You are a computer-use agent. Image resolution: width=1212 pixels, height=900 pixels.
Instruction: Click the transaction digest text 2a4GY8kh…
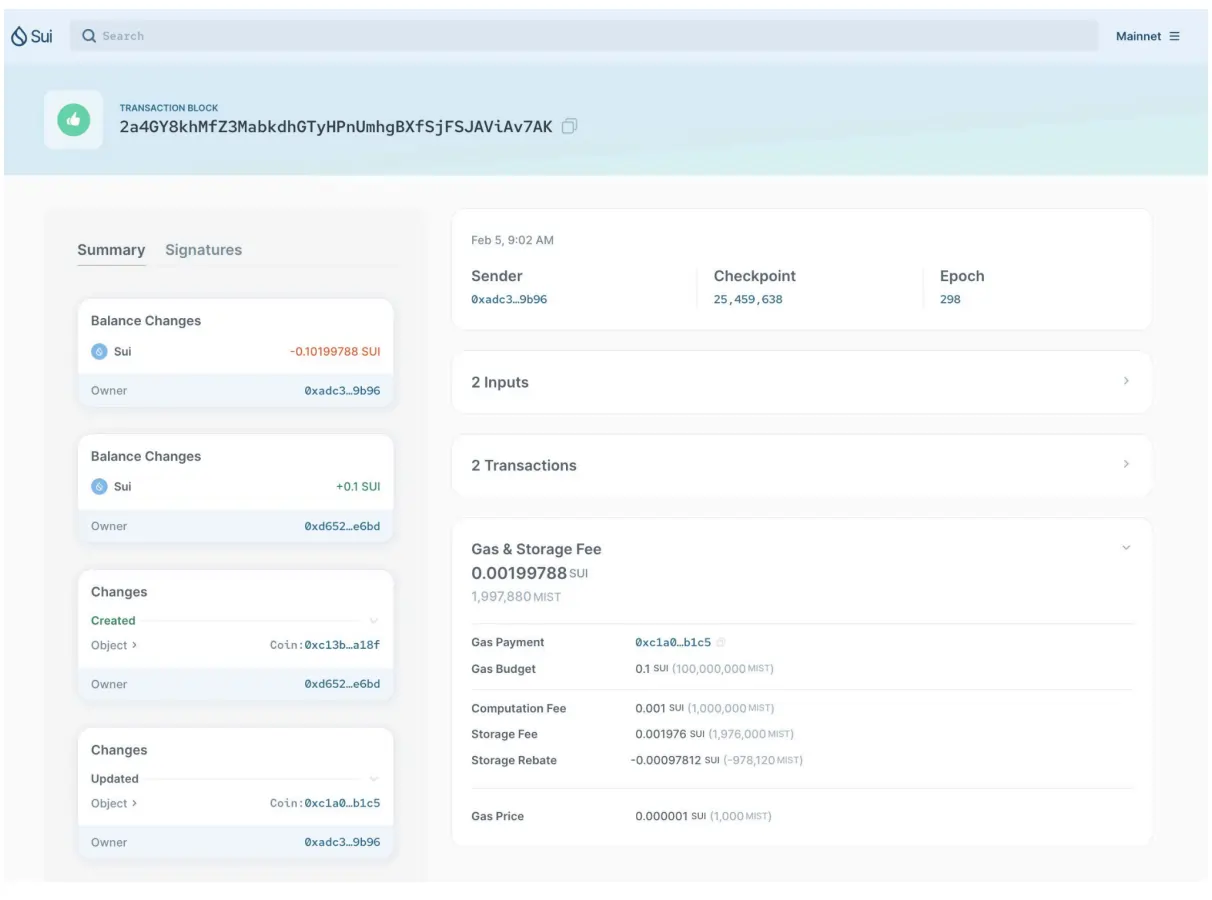point(336,127)
